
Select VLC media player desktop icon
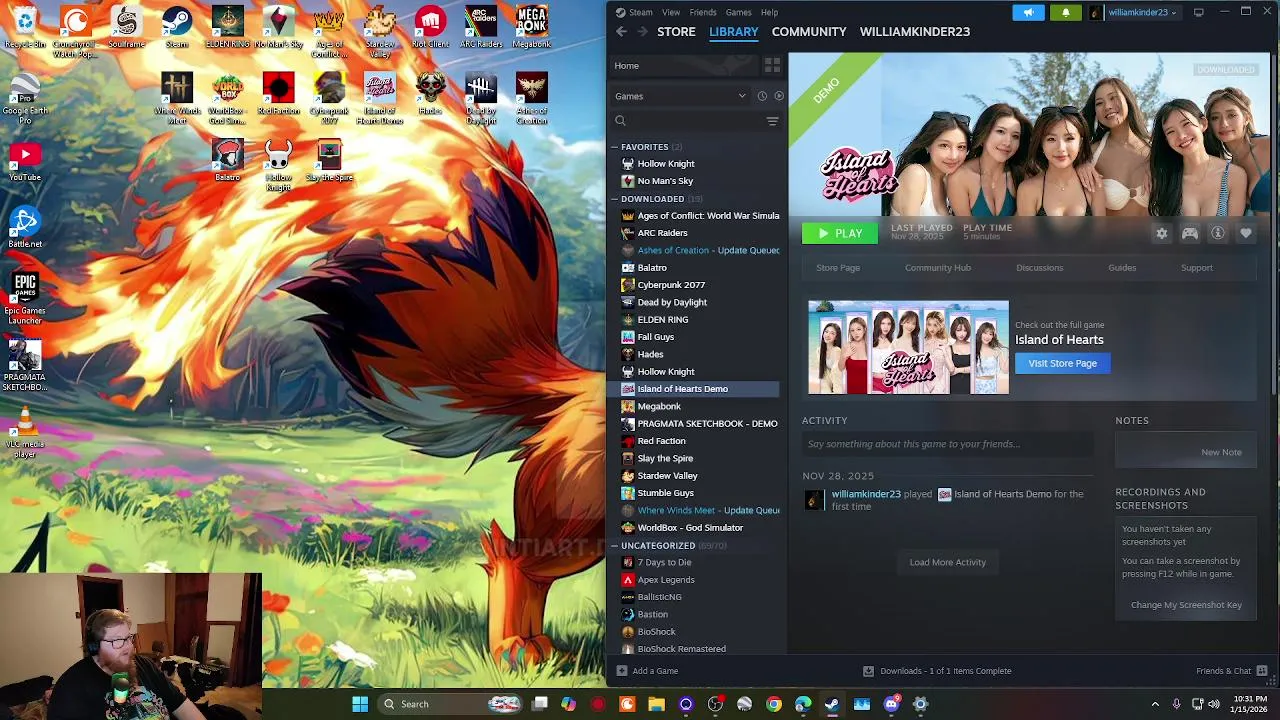(x=25, y=432)
